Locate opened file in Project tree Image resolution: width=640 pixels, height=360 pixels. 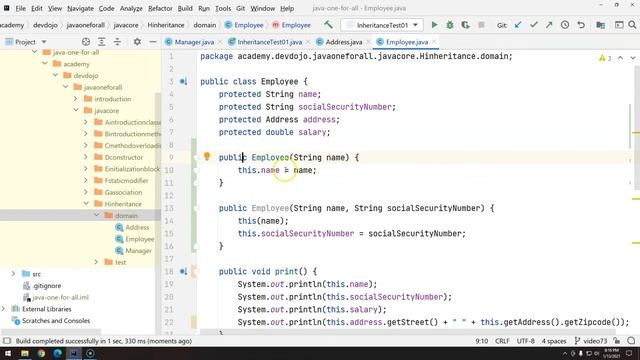coord(86,42)
